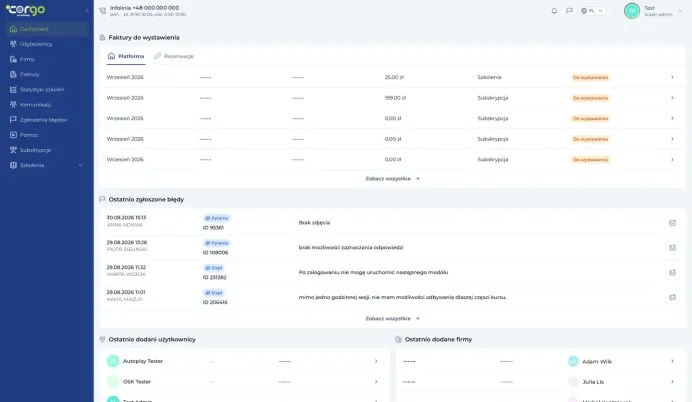Expand the user account menu chevron
The image size is (692, 402).
pos(680,11)
